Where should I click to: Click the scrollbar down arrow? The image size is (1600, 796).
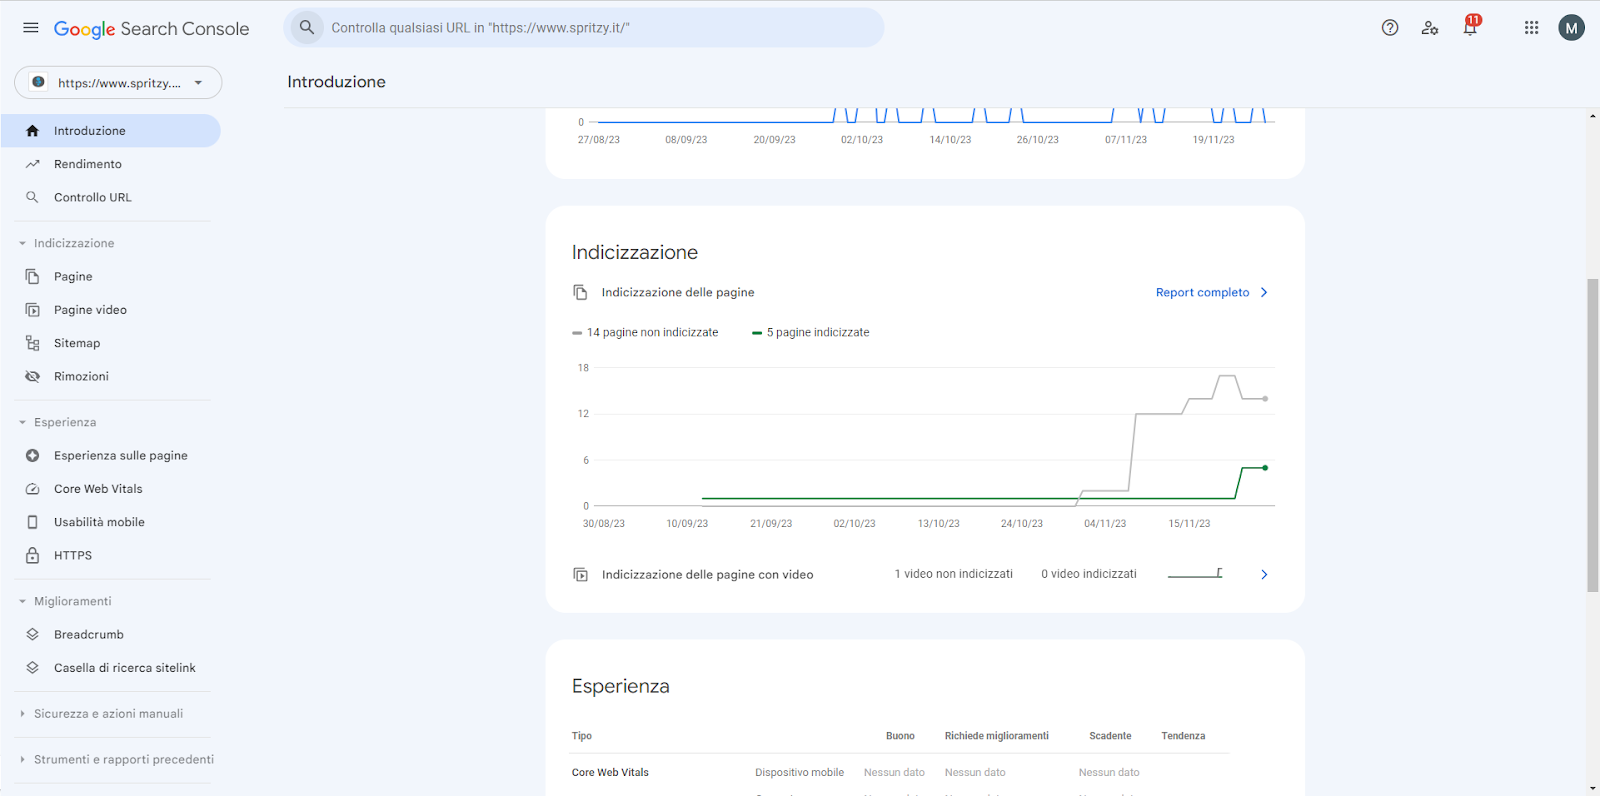click(1592, 788)
